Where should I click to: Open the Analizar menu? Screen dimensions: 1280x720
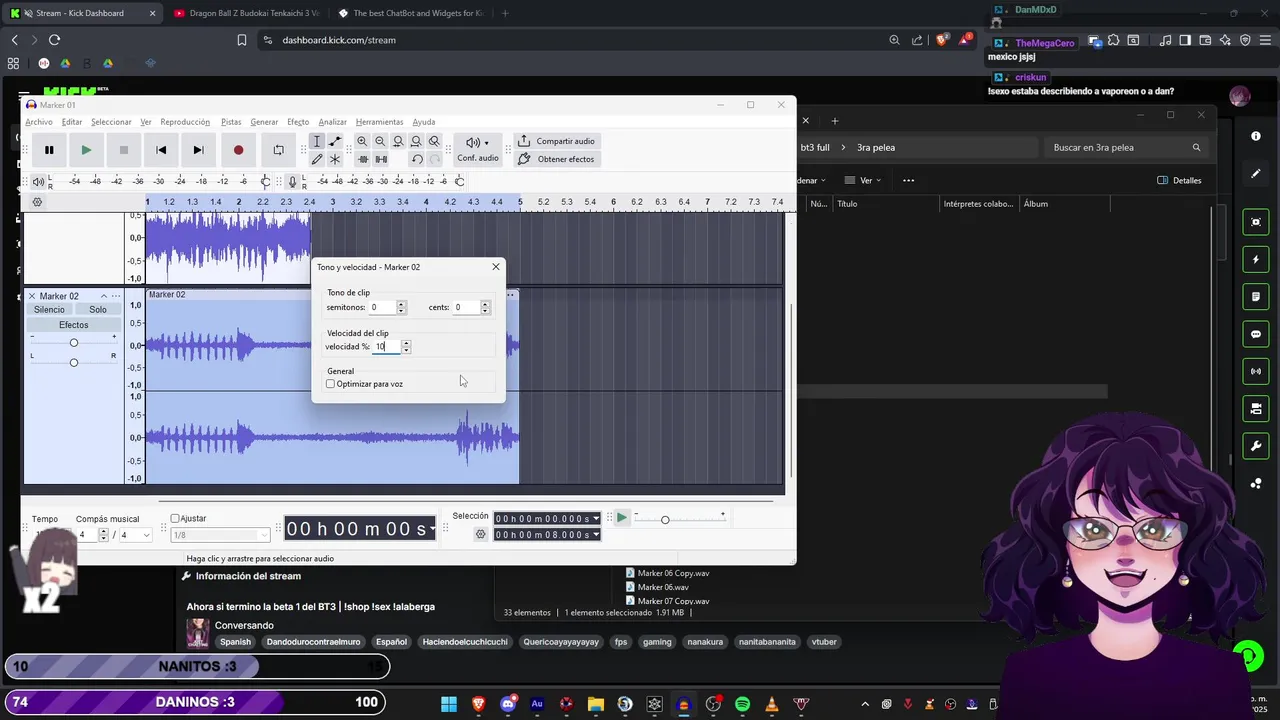click(332, 122)
